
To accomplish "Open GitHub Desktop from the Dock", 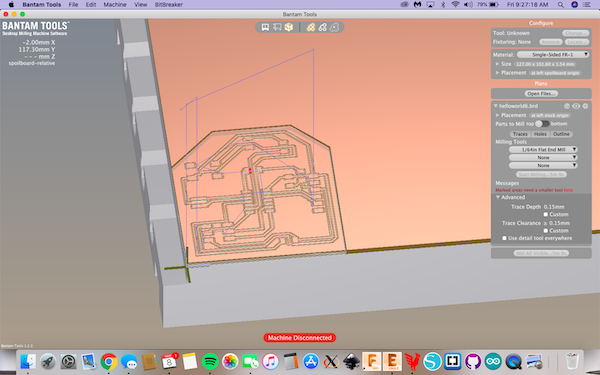I will pos(473,361).
